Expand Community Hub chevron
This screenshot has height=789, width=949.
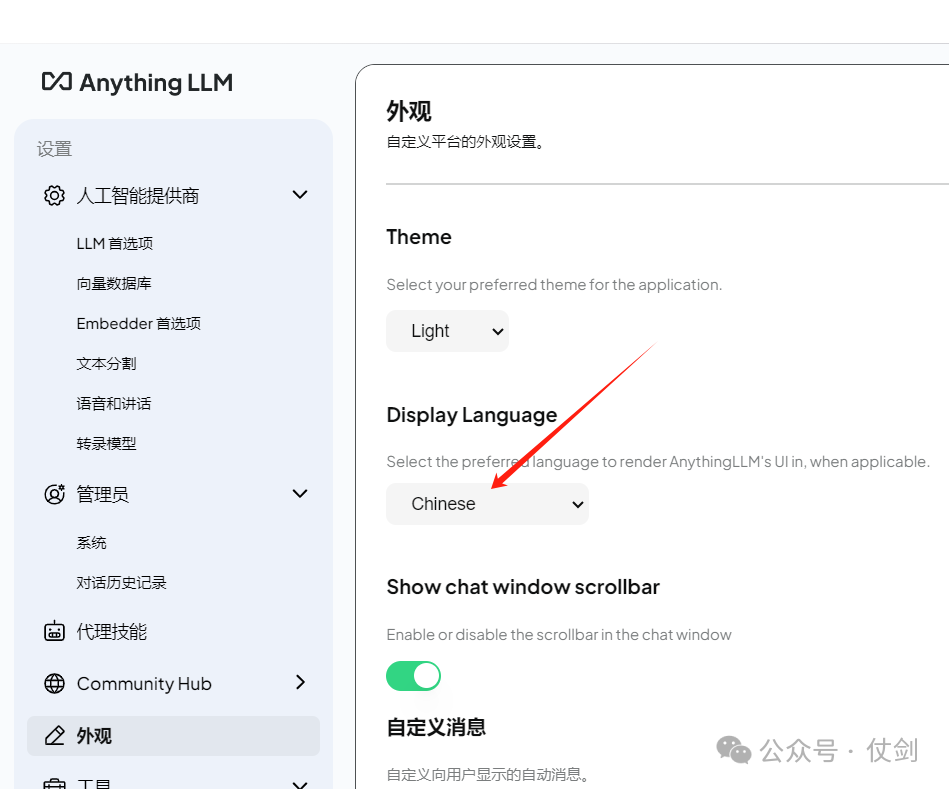coord(300,683)
